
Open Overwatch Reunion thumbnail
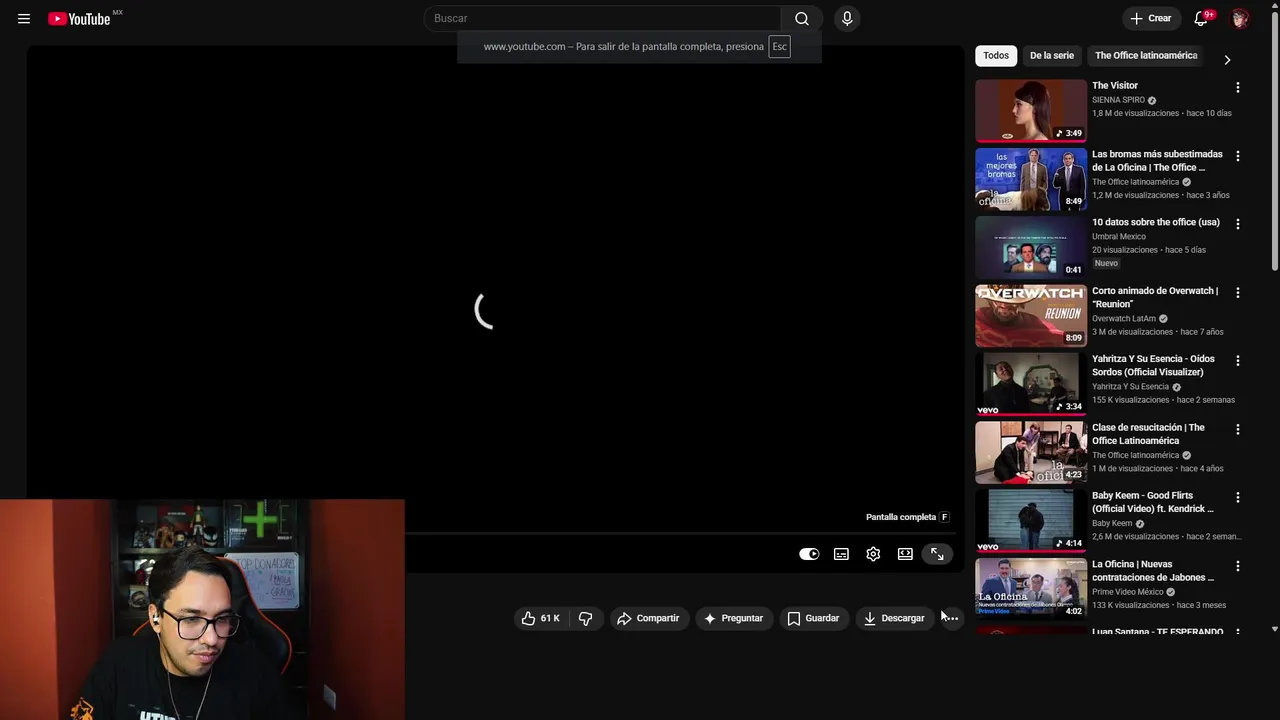tap(1031, 316)
